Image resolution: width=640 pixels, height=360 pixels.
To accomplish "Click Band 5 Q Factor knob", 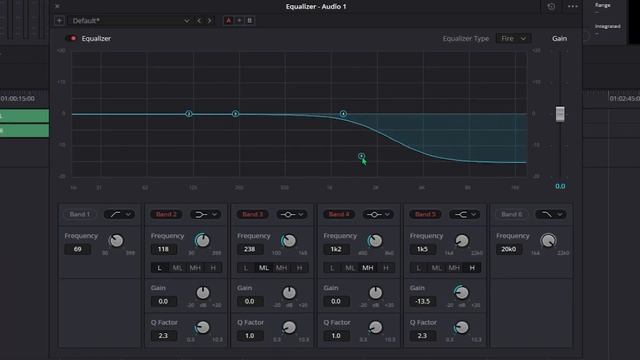I will tap(462, 327).
